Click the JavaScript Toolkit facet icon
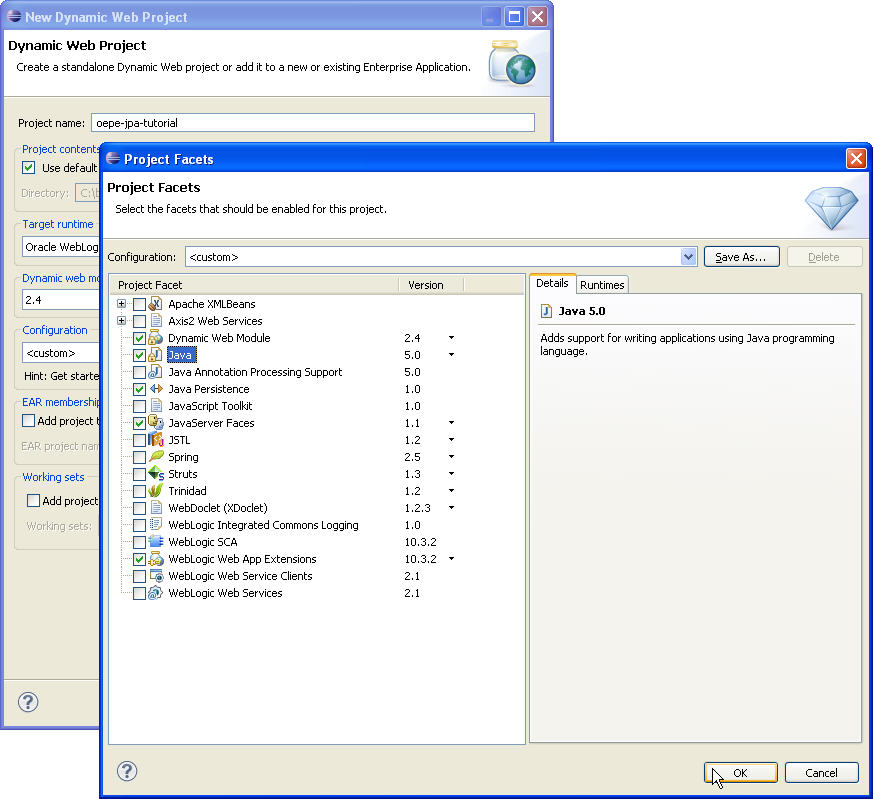This screenshot has height=799, width=873. click(x=156, y=406)
